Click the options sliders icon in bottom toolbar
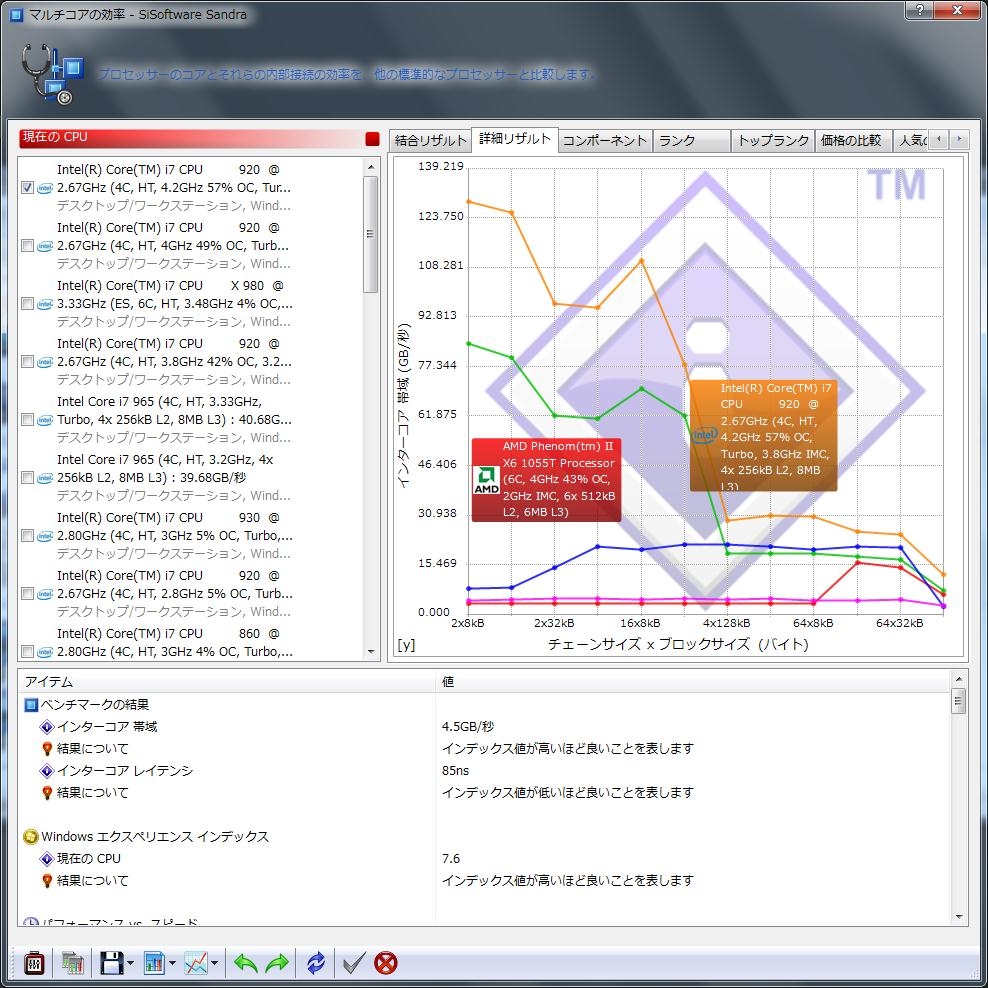 [33, 963]
